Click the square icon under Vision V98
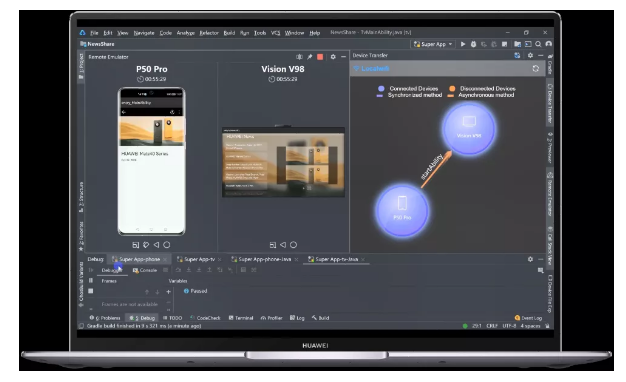Viewport: 626px width, 382px height. [273, 245]
